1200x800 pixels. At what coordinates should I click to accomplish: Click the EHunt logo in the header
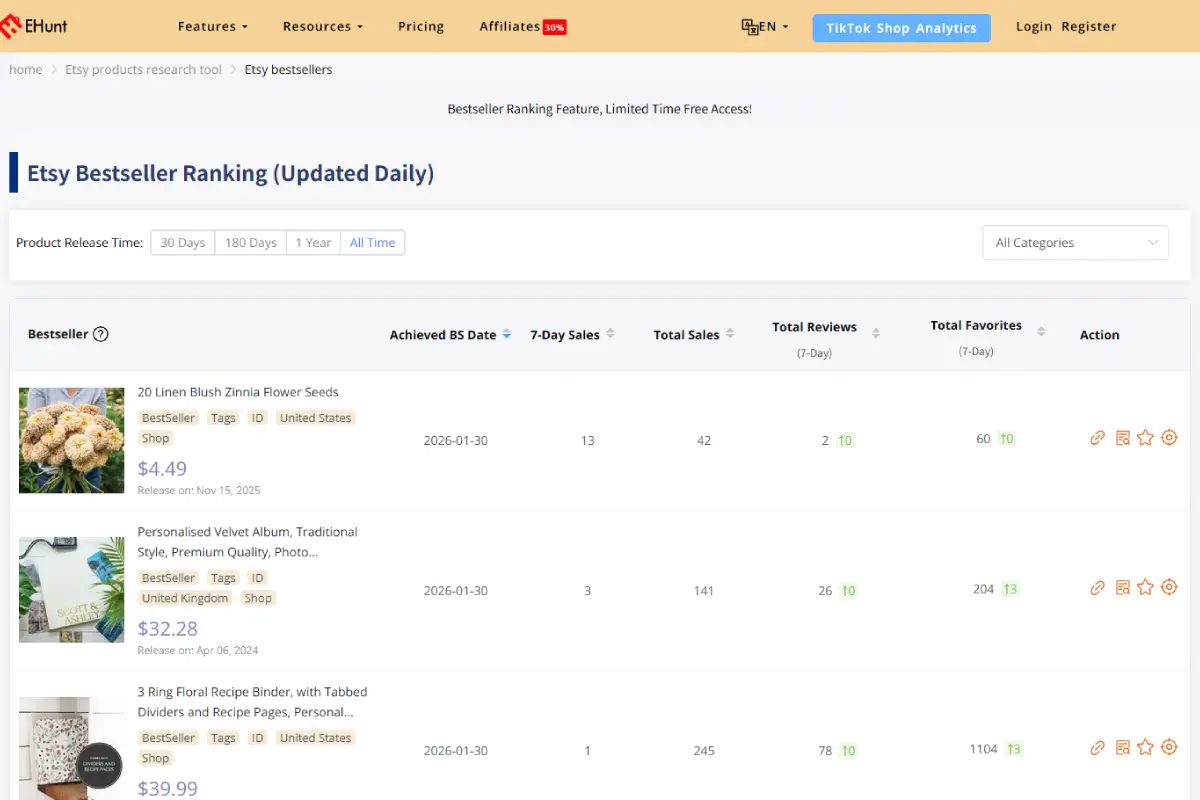(x=35, y=27)
